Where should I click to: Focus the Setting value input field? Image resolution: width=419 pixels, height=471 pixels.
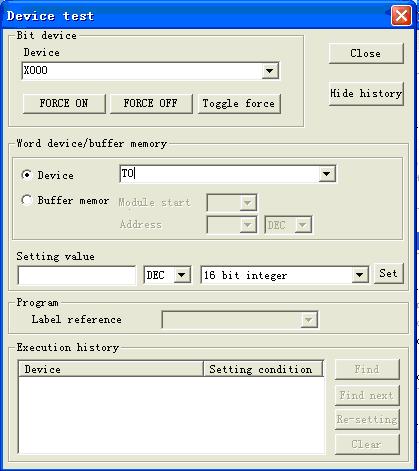pos(77,275)
